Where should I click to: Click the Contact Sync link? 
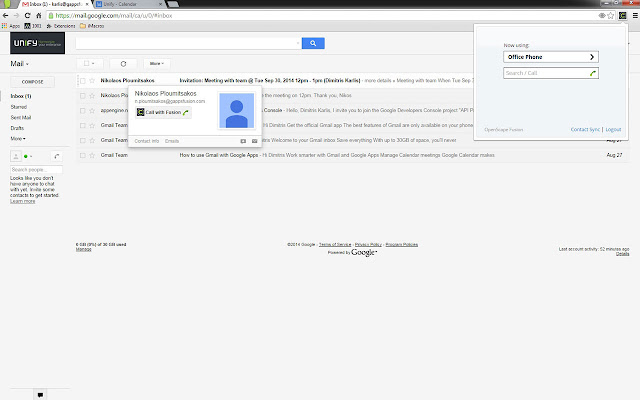coord(585,129)
